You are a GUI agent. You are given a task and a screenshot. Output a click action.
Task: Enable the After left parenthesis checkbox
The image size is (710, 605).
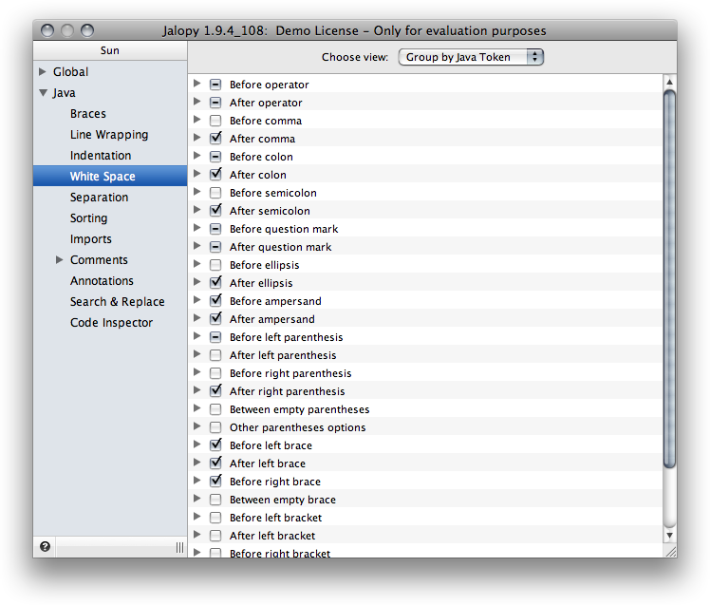[x=216, y=355]
